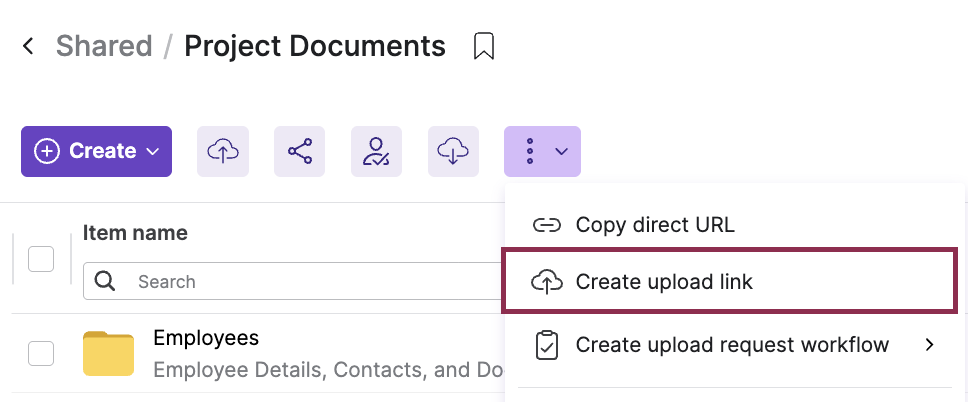
Task: Click the cloud download toolbar icon
Action: [453, 151]
